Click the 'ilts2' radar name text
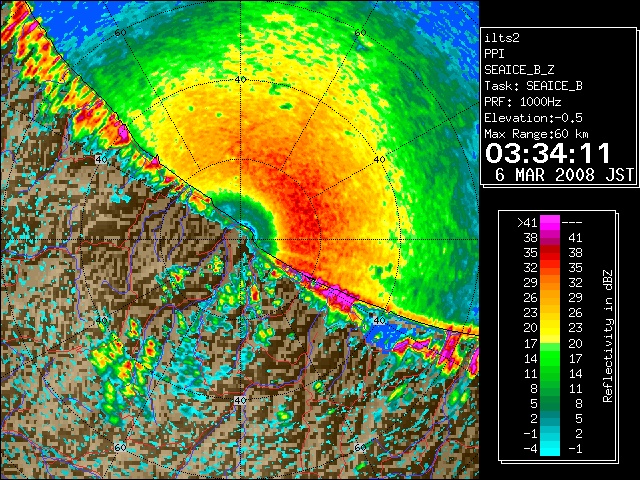 502,38
